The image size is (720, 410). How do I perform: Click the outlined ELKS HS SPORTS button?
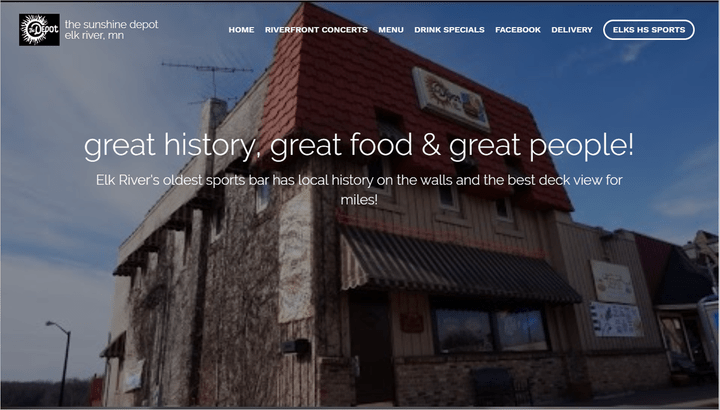[x=649, y=30]
